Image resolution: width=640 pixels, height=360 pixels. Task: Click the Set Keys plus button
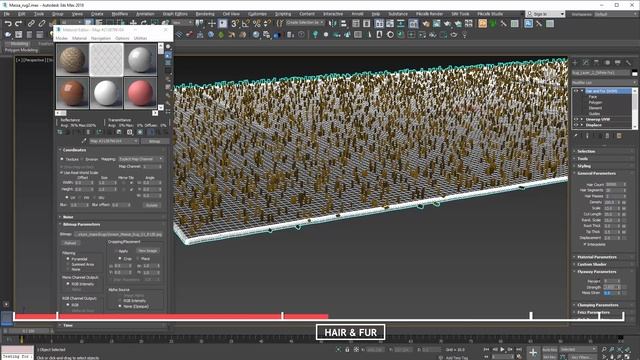(533, 352)
